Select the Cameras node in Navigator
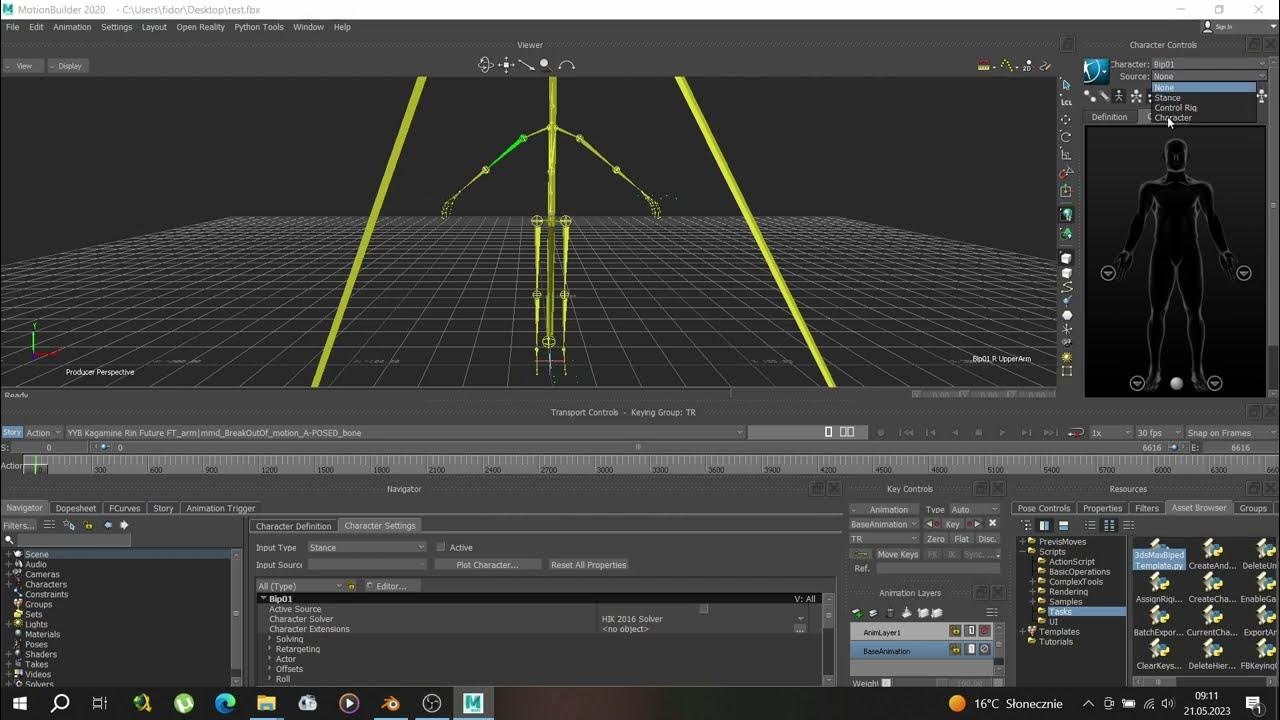This screenshot has width=1280, height=720. pyautogui.click(x=42, y=574)
